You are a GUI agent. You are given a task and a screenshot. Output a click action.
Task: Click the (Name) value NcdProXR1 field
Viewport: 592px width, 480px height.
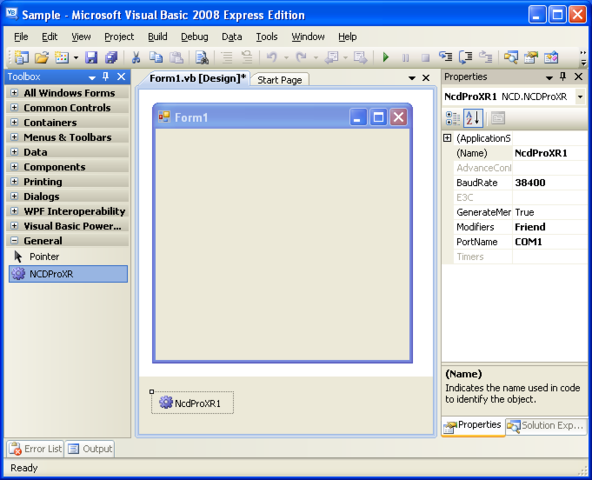point(549,153)
